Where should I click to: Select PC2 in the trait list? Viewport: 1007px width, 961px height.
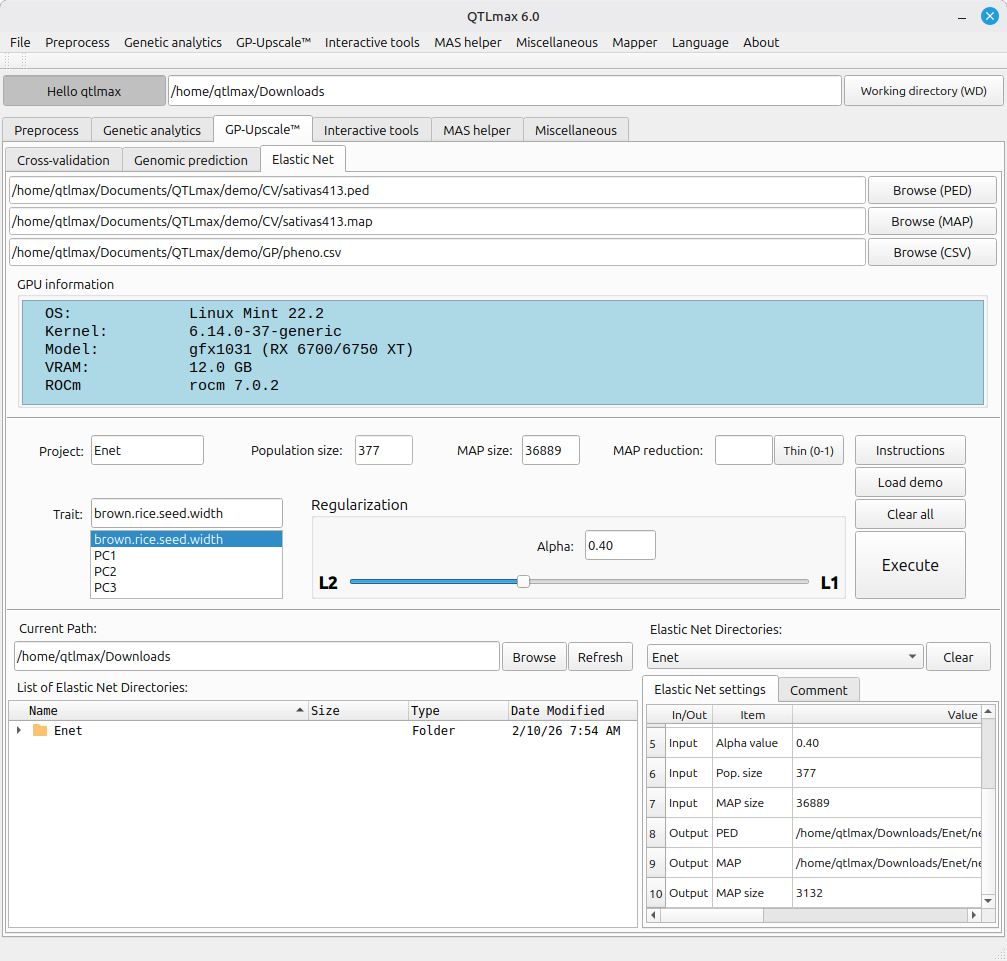pos(105,571)
